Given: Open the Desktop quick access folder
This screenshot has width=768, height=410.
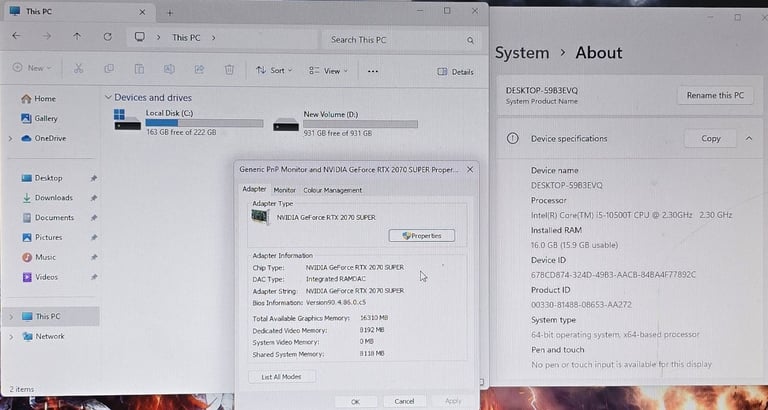Looking at the screenshot, I should coord(42,178).
